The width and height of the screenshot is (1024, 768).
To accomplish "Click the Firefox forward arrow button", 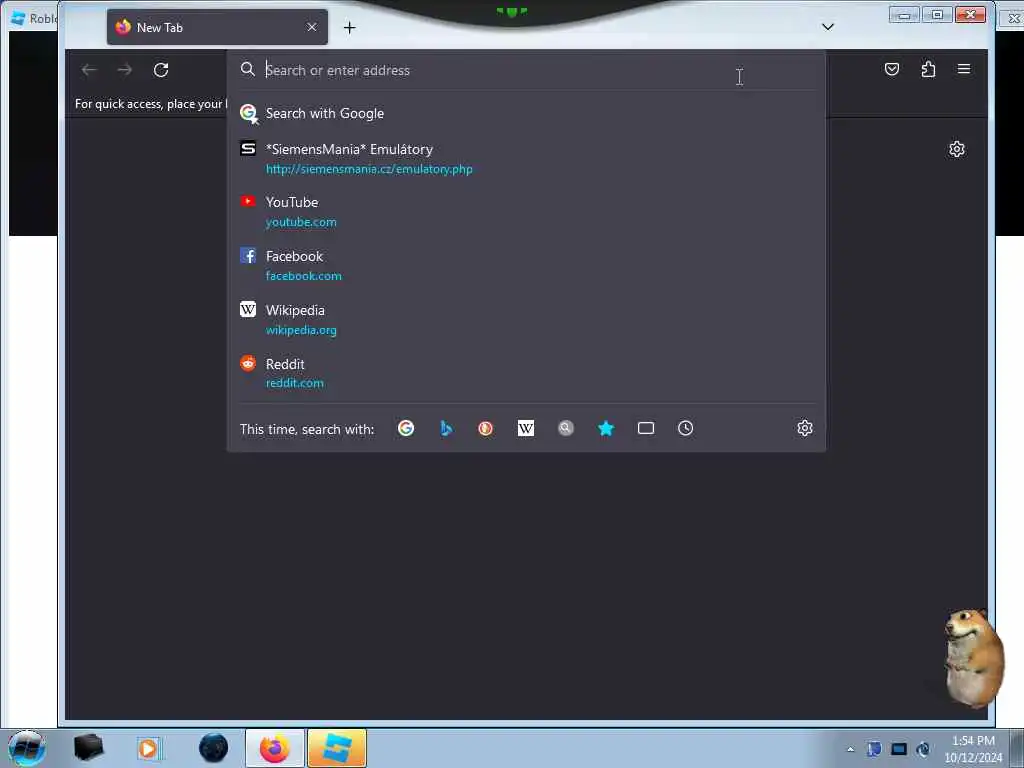I will coord(125,70).
